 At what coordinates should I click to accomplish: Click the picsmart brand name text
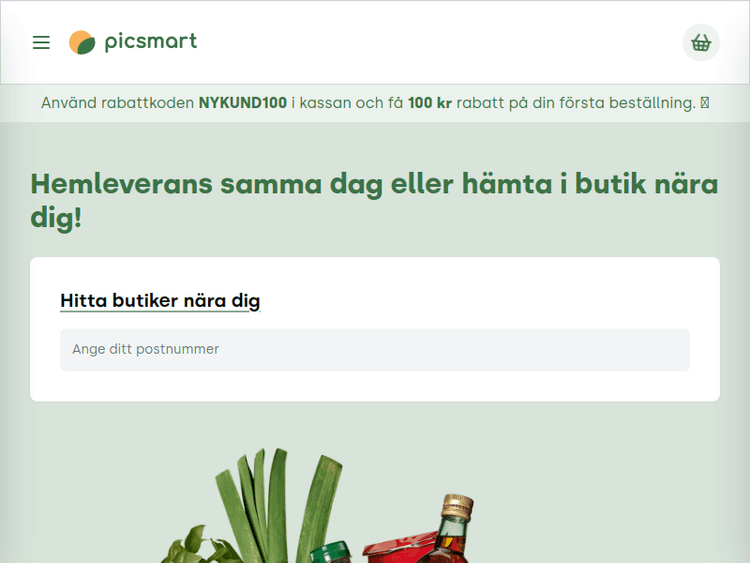pos(151,42)
